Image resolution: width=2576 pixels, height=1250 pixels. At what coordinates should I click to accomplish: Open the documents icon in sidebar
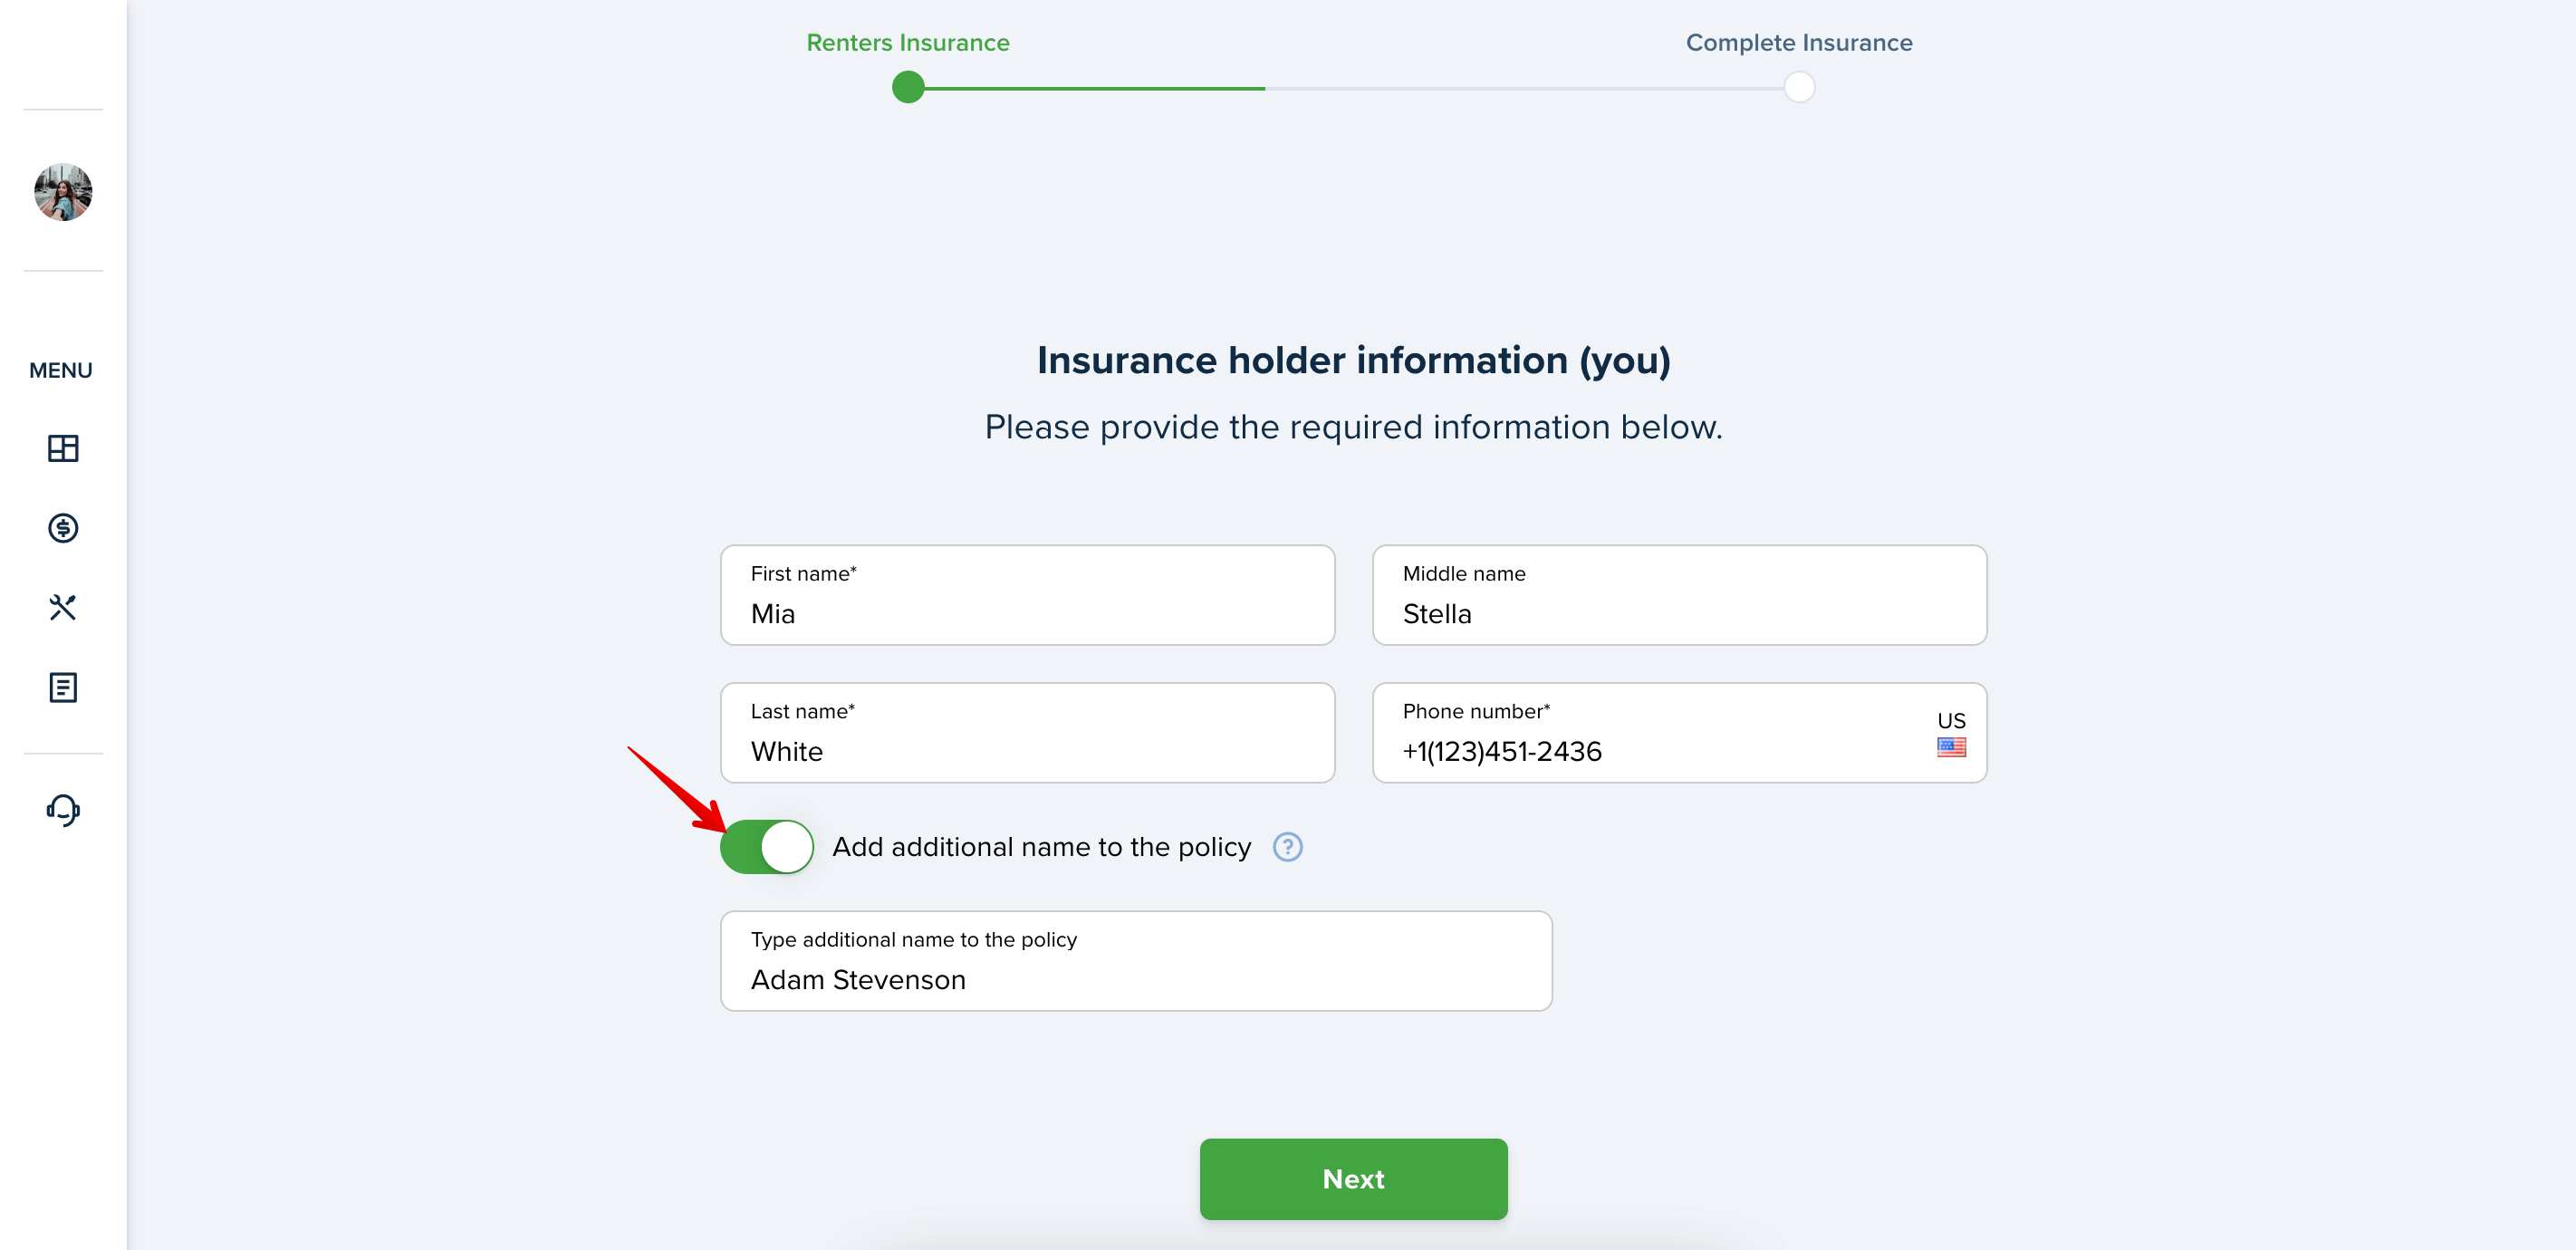pyautogui.click(x=63, y=687)
